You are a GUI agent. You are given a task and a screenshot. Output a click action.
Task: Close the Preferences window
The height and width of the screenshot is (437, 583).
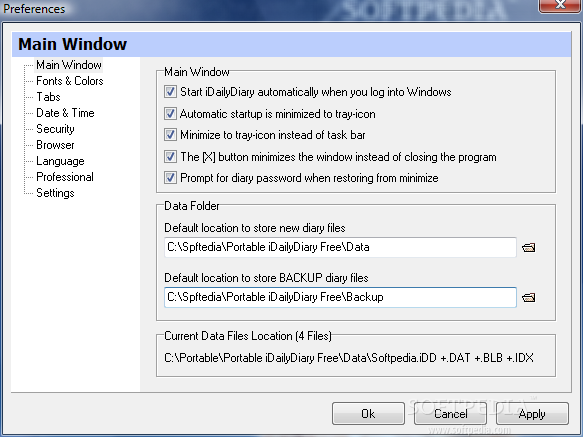(x=560, y=5)
